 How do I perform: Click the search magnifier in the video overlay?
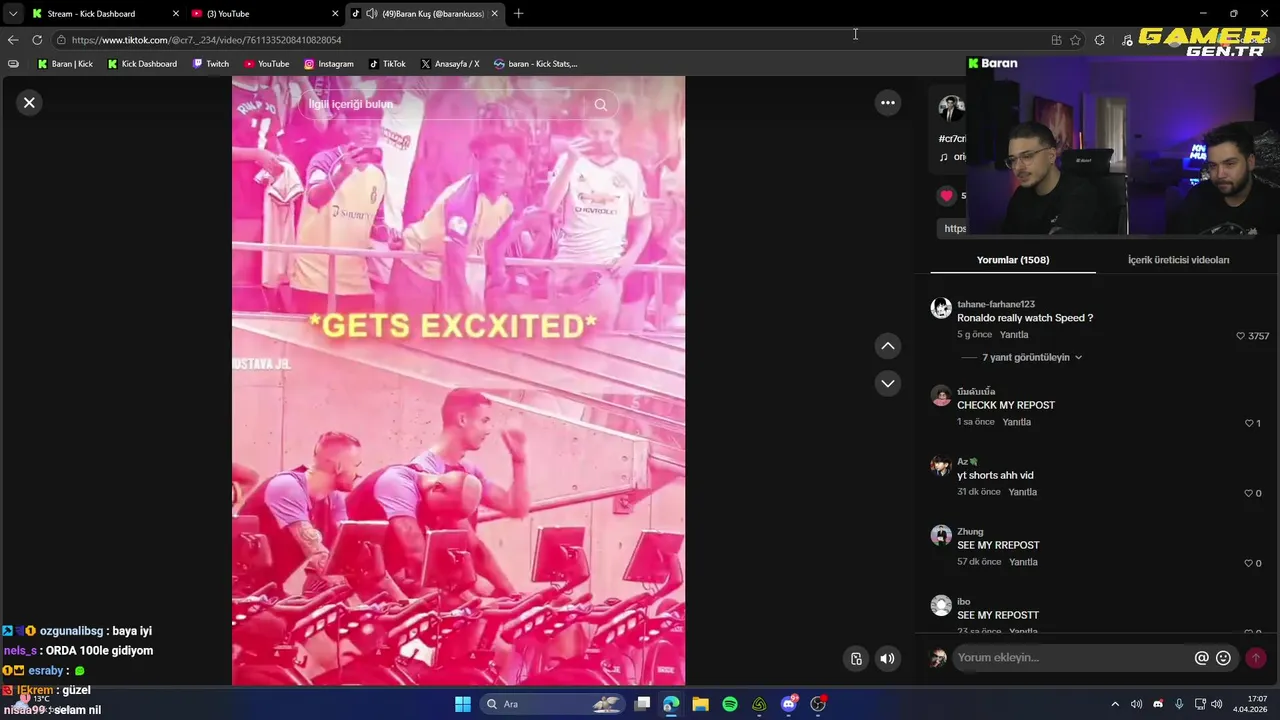600,104
